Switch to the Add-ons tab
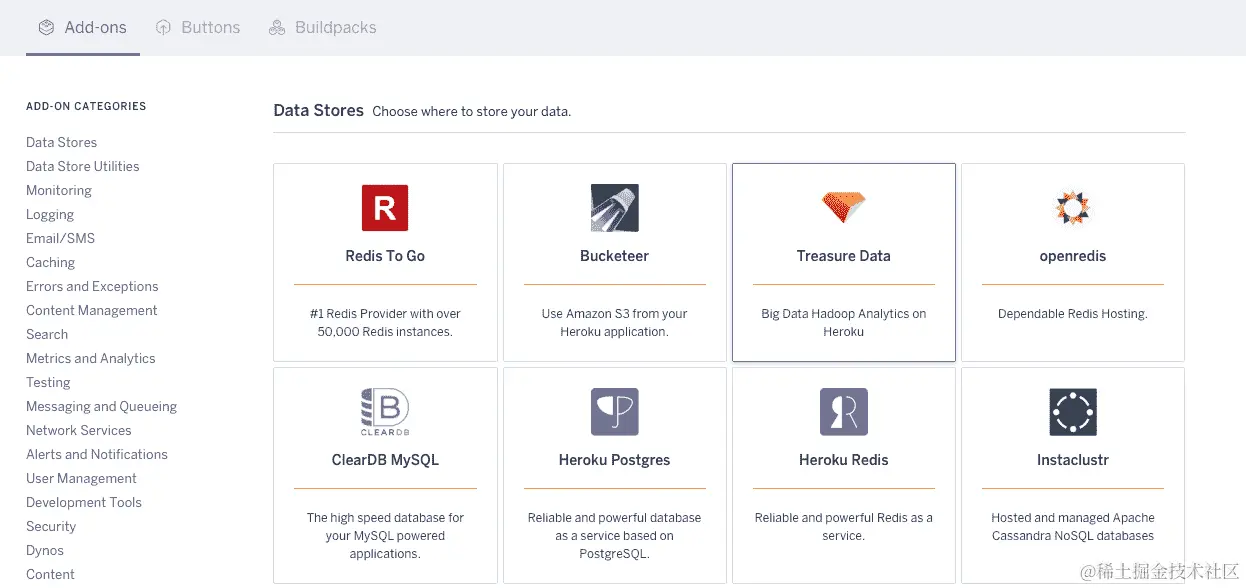The width and height of the screenshot is (1246, 588). point(83,28)
